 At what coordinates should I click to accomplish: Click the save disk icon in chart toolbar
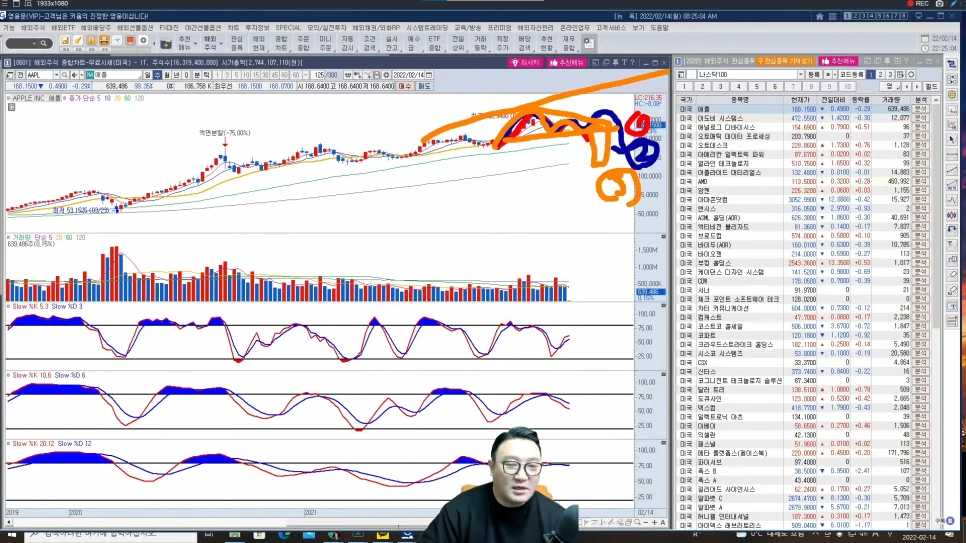point(376,75)
